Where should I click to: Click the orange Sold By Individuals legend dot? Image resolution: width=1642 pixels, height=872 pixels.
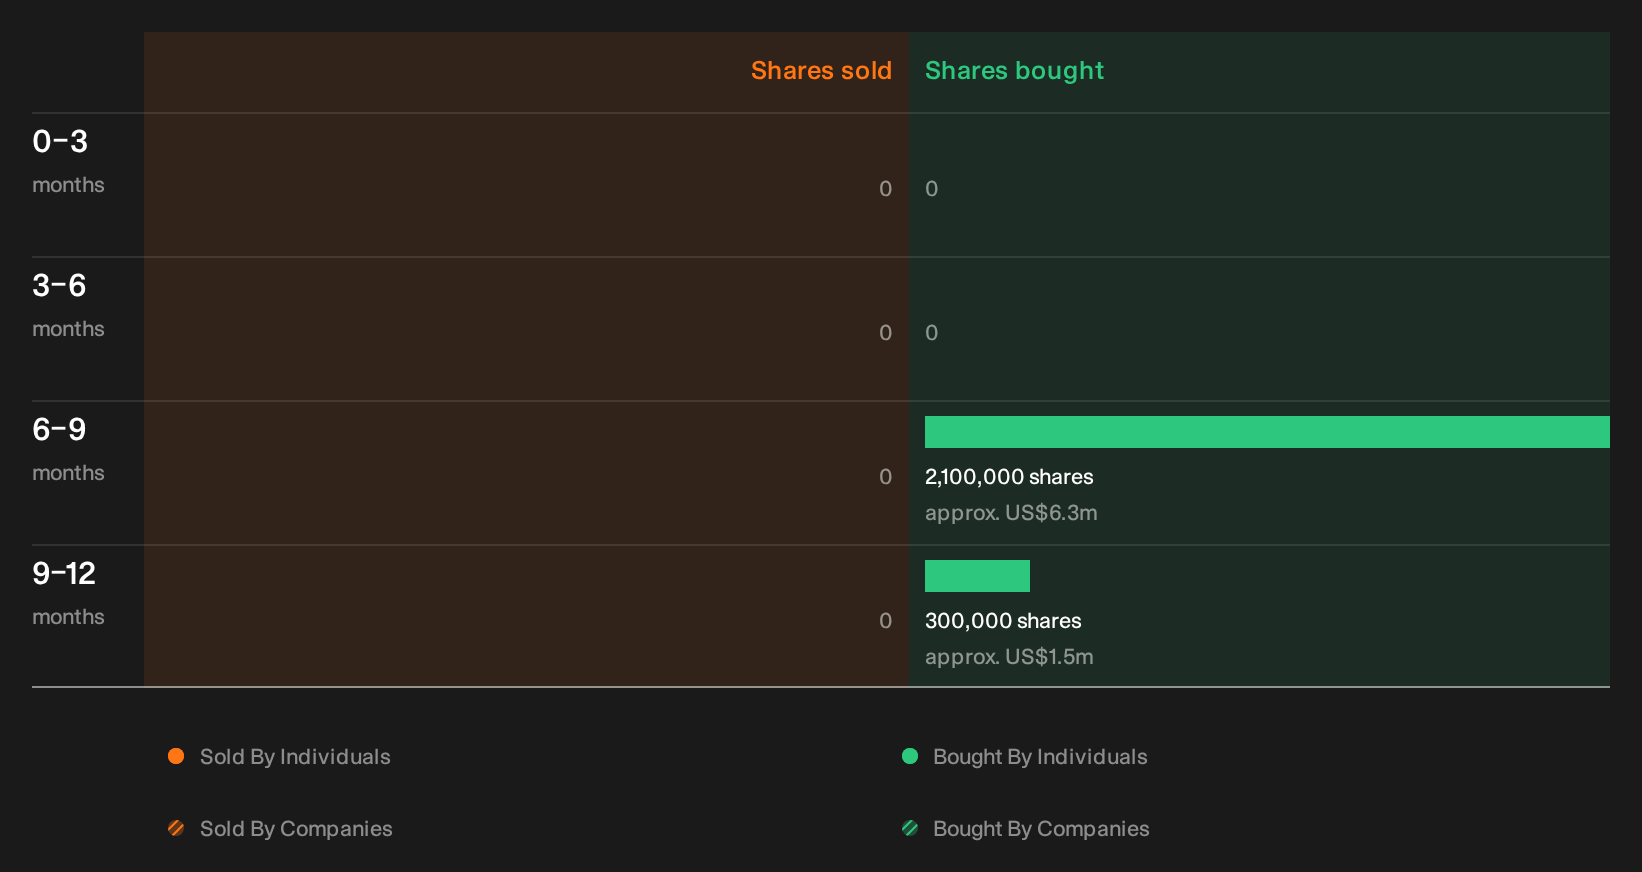coord(176,756)
